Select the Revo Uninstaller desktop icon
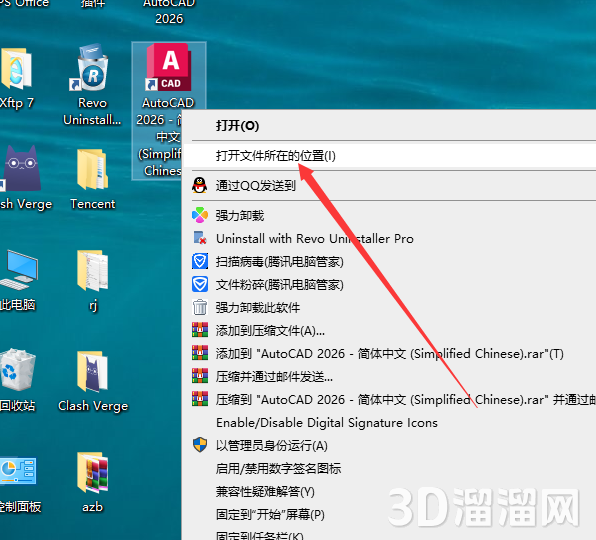Screen dimensions: 596x540 click(92, 68)
